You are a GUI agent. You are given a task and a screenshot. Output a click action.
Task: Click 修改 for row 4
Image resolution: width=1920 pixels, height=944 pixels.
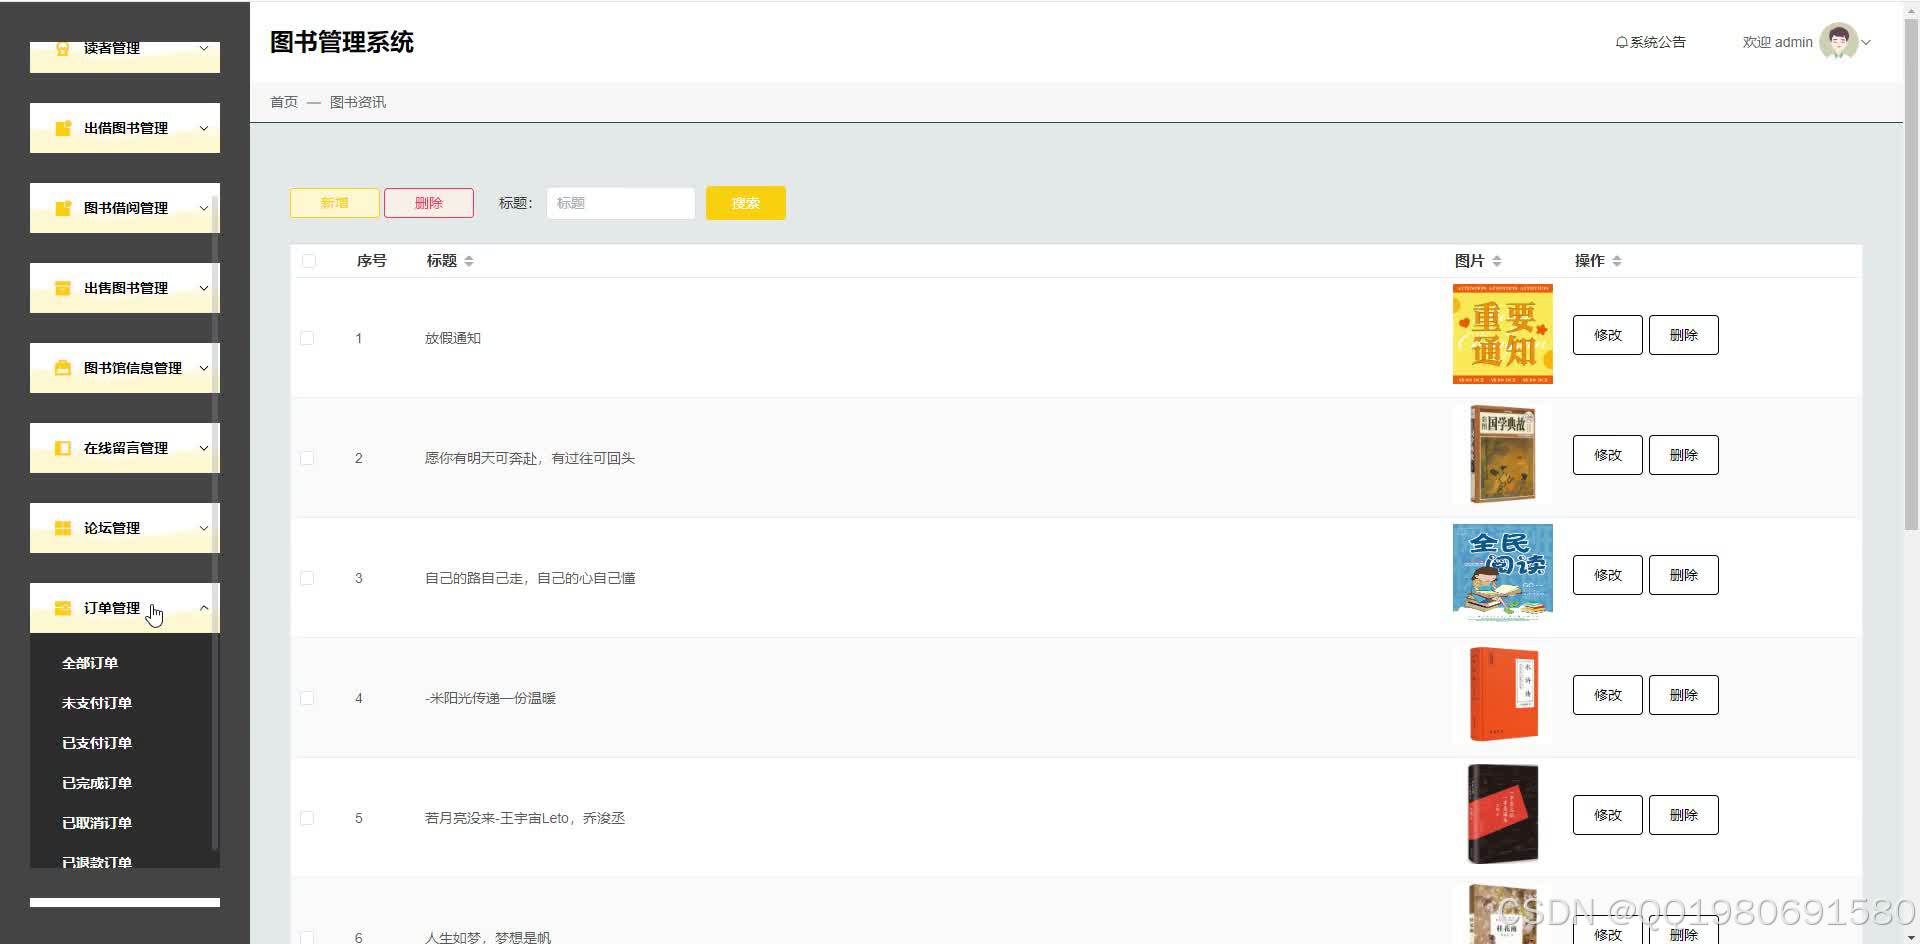point(1608,695)
